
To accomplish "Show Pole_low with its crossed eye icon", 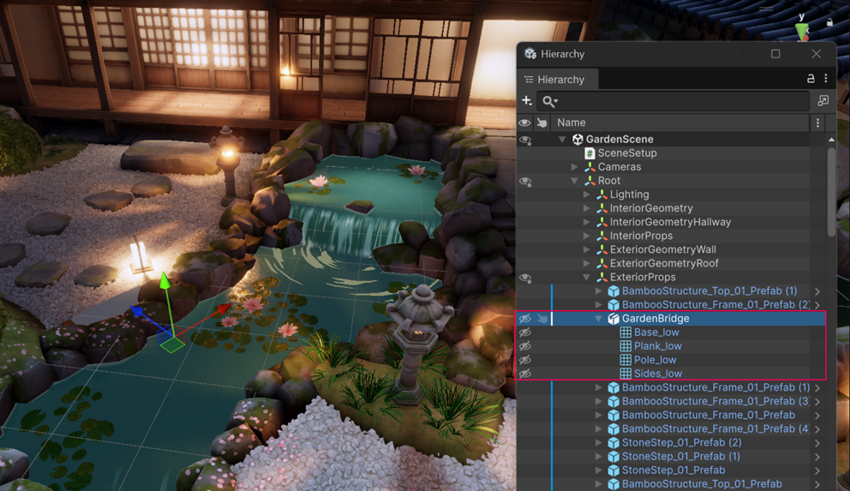I will tap(525, 360).
